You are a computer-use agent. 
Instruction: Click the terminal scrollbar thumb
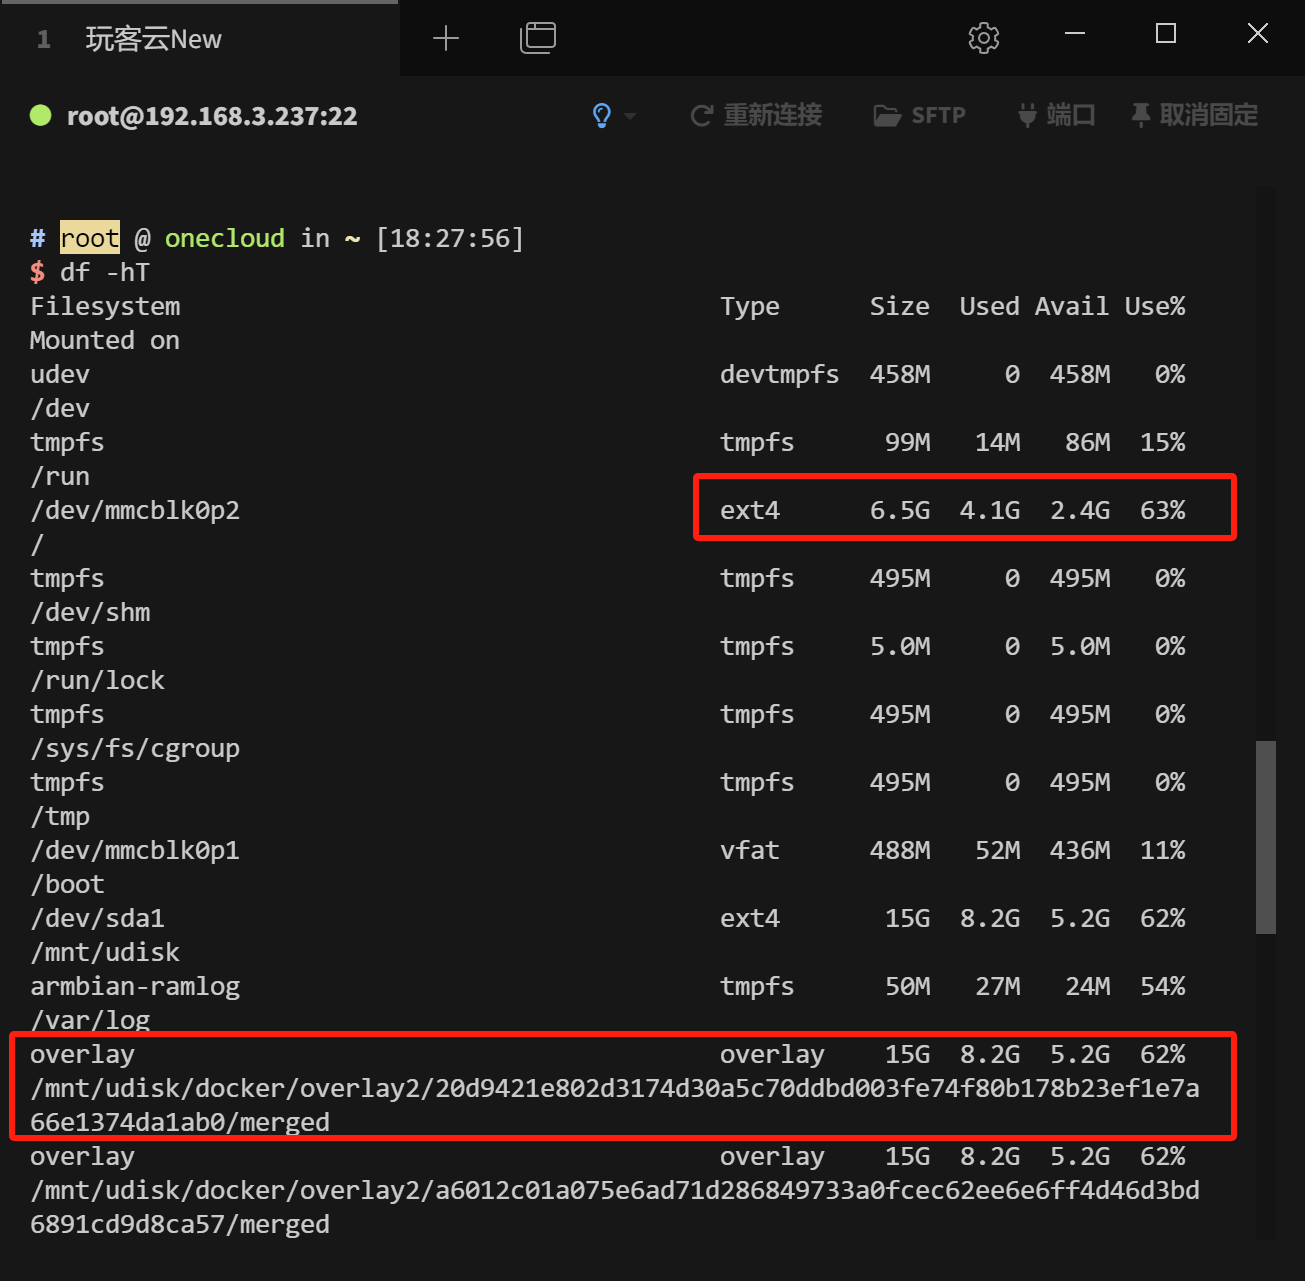(x=1266, y=836)
